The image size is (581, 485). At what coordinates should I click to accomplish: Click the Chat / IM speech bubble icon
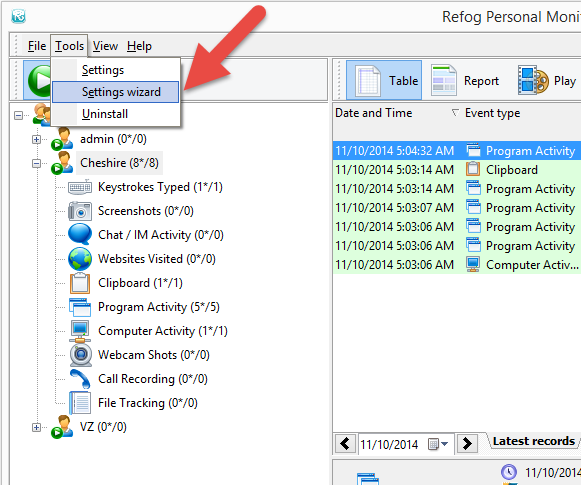pyautogui.click(x=80, y=234)
